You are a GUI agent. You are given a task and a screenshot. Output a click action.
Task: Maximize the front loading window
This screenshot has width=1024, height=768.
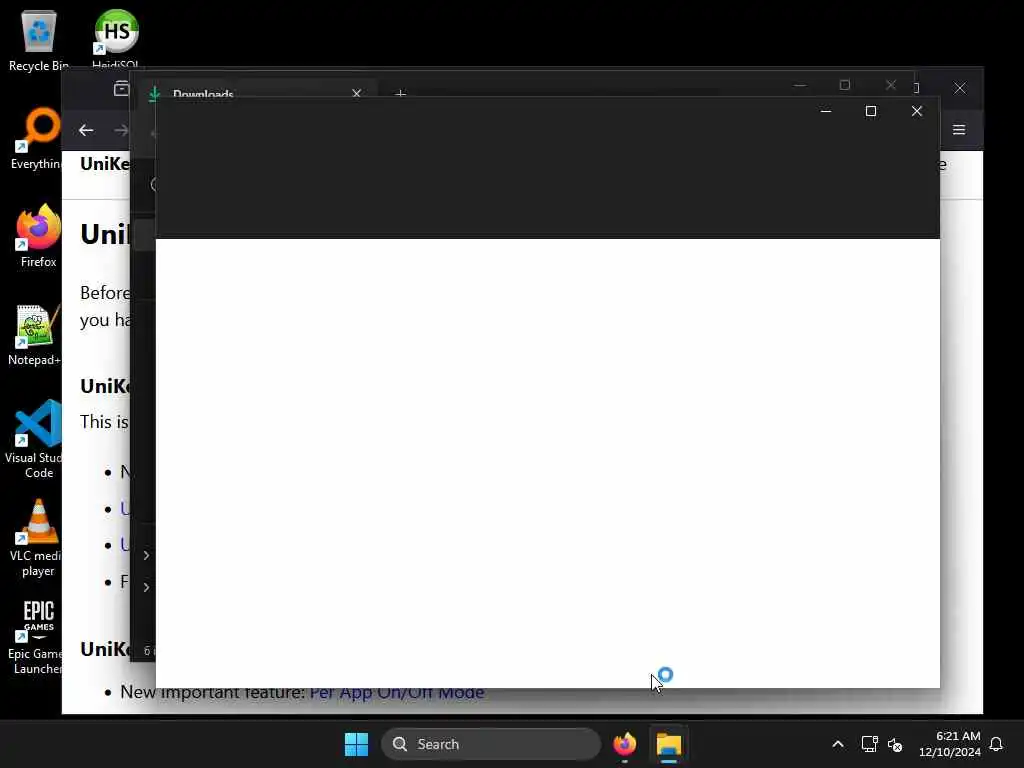[x=871, y=111]
